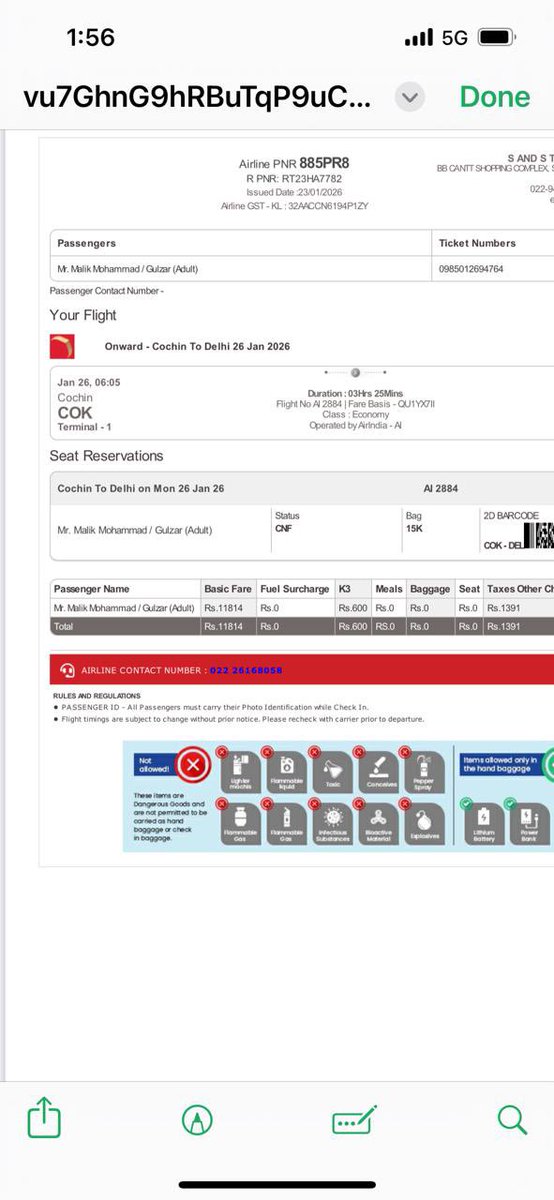554x1200 pixels.
Task: Select departure time Jan 26, 06:05
Action: [87, 382]
